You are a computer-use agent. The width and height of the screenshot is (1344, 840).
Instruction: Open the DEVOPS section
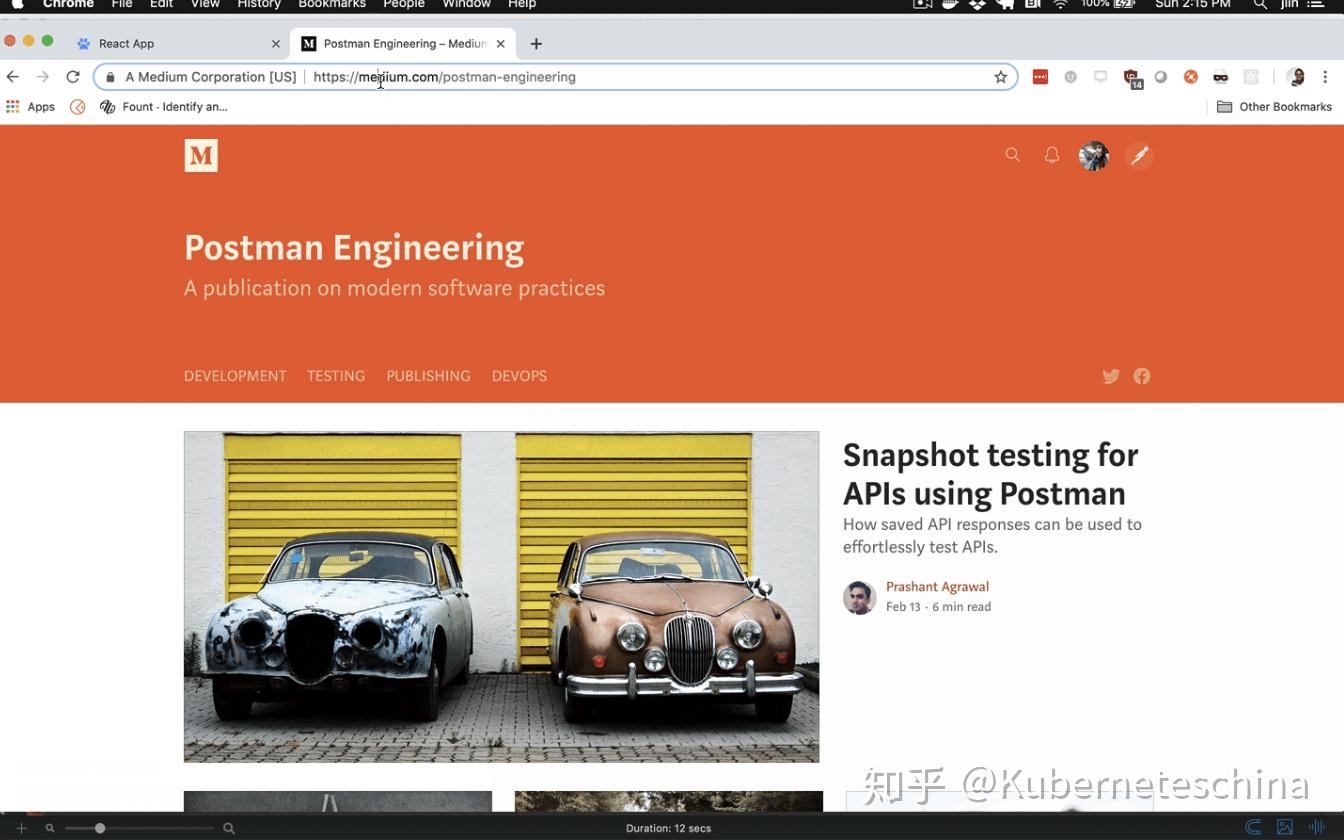[x=519, y=376]
